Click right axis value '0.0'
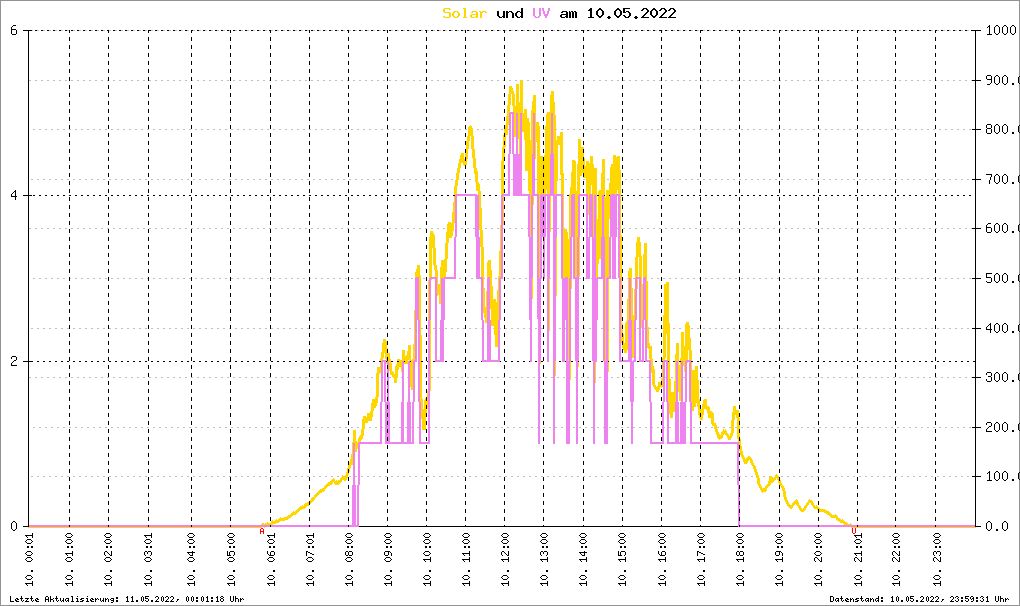Image resolution: width=1020 pixels, height=606 pixels. tap(997, 526)
